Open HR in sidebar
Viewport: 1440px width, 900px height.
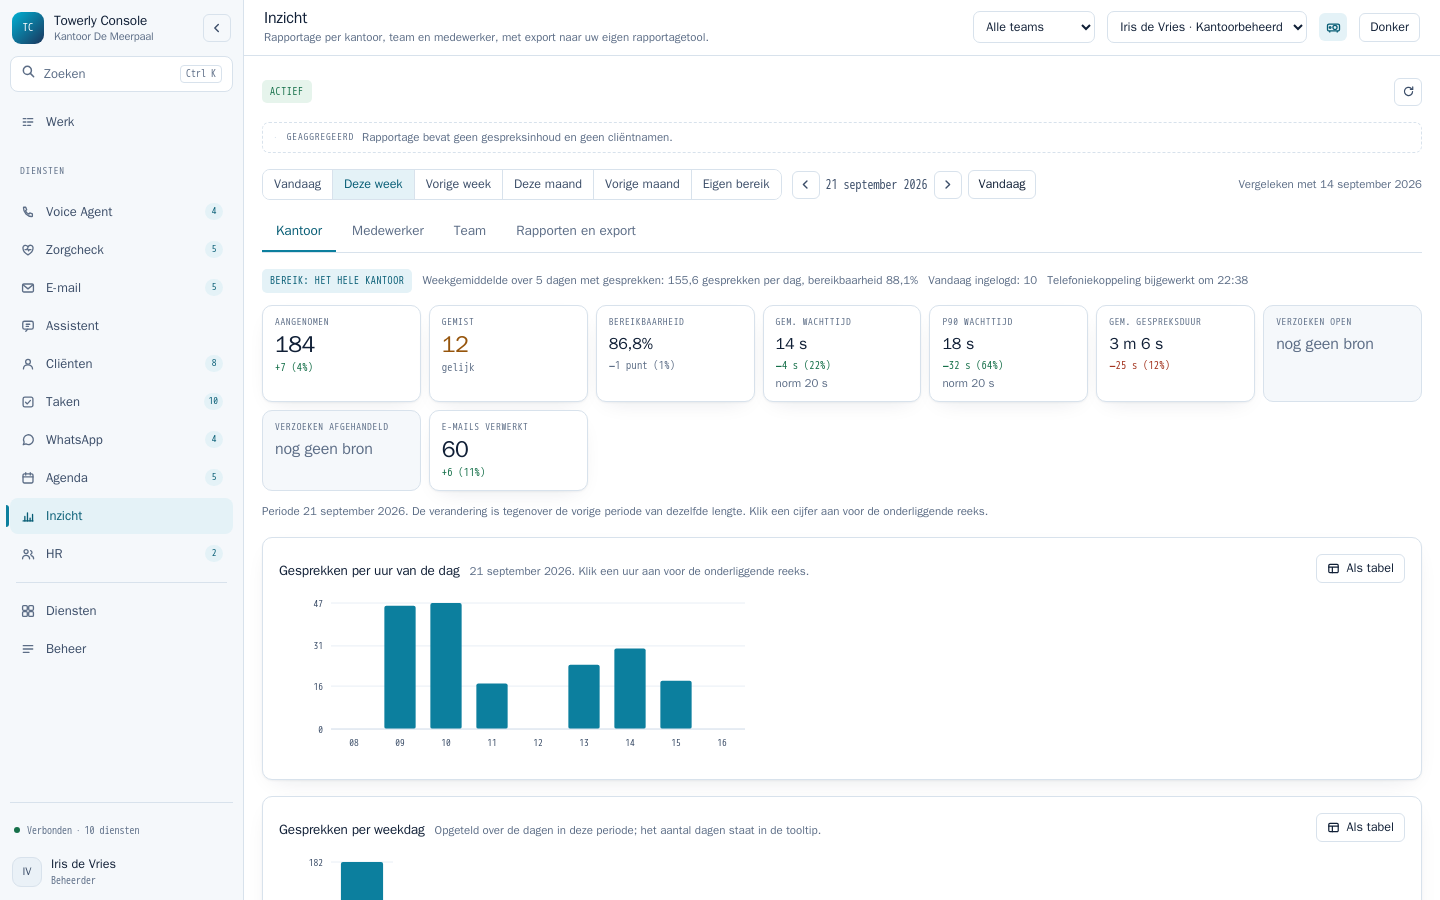click(121, 554)
